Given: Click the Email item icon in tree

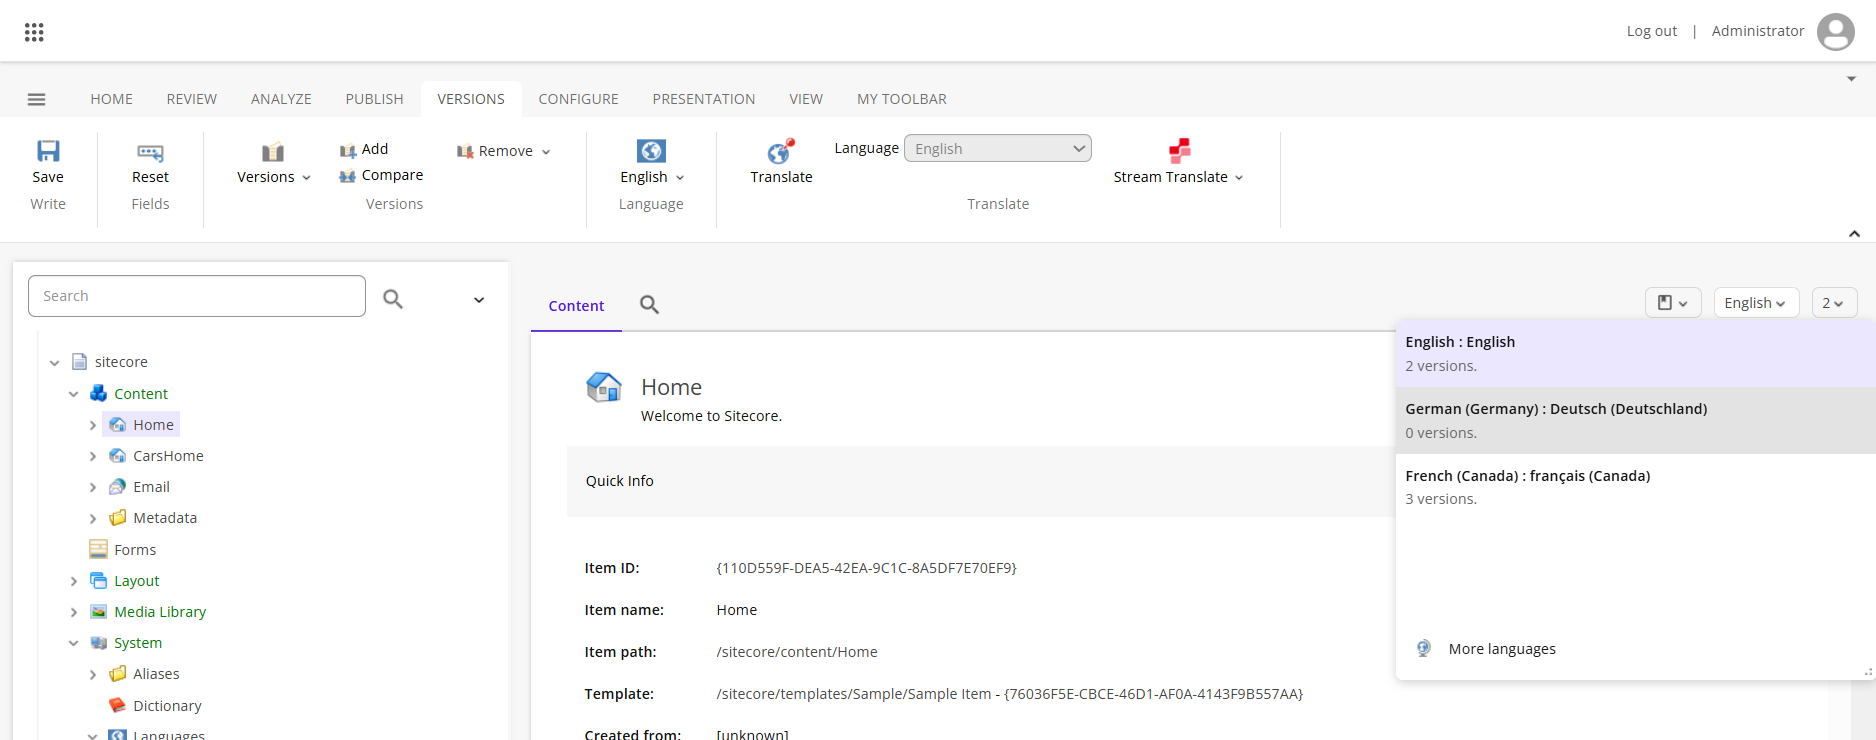Looking at the screenshot, I should (118, 486).
